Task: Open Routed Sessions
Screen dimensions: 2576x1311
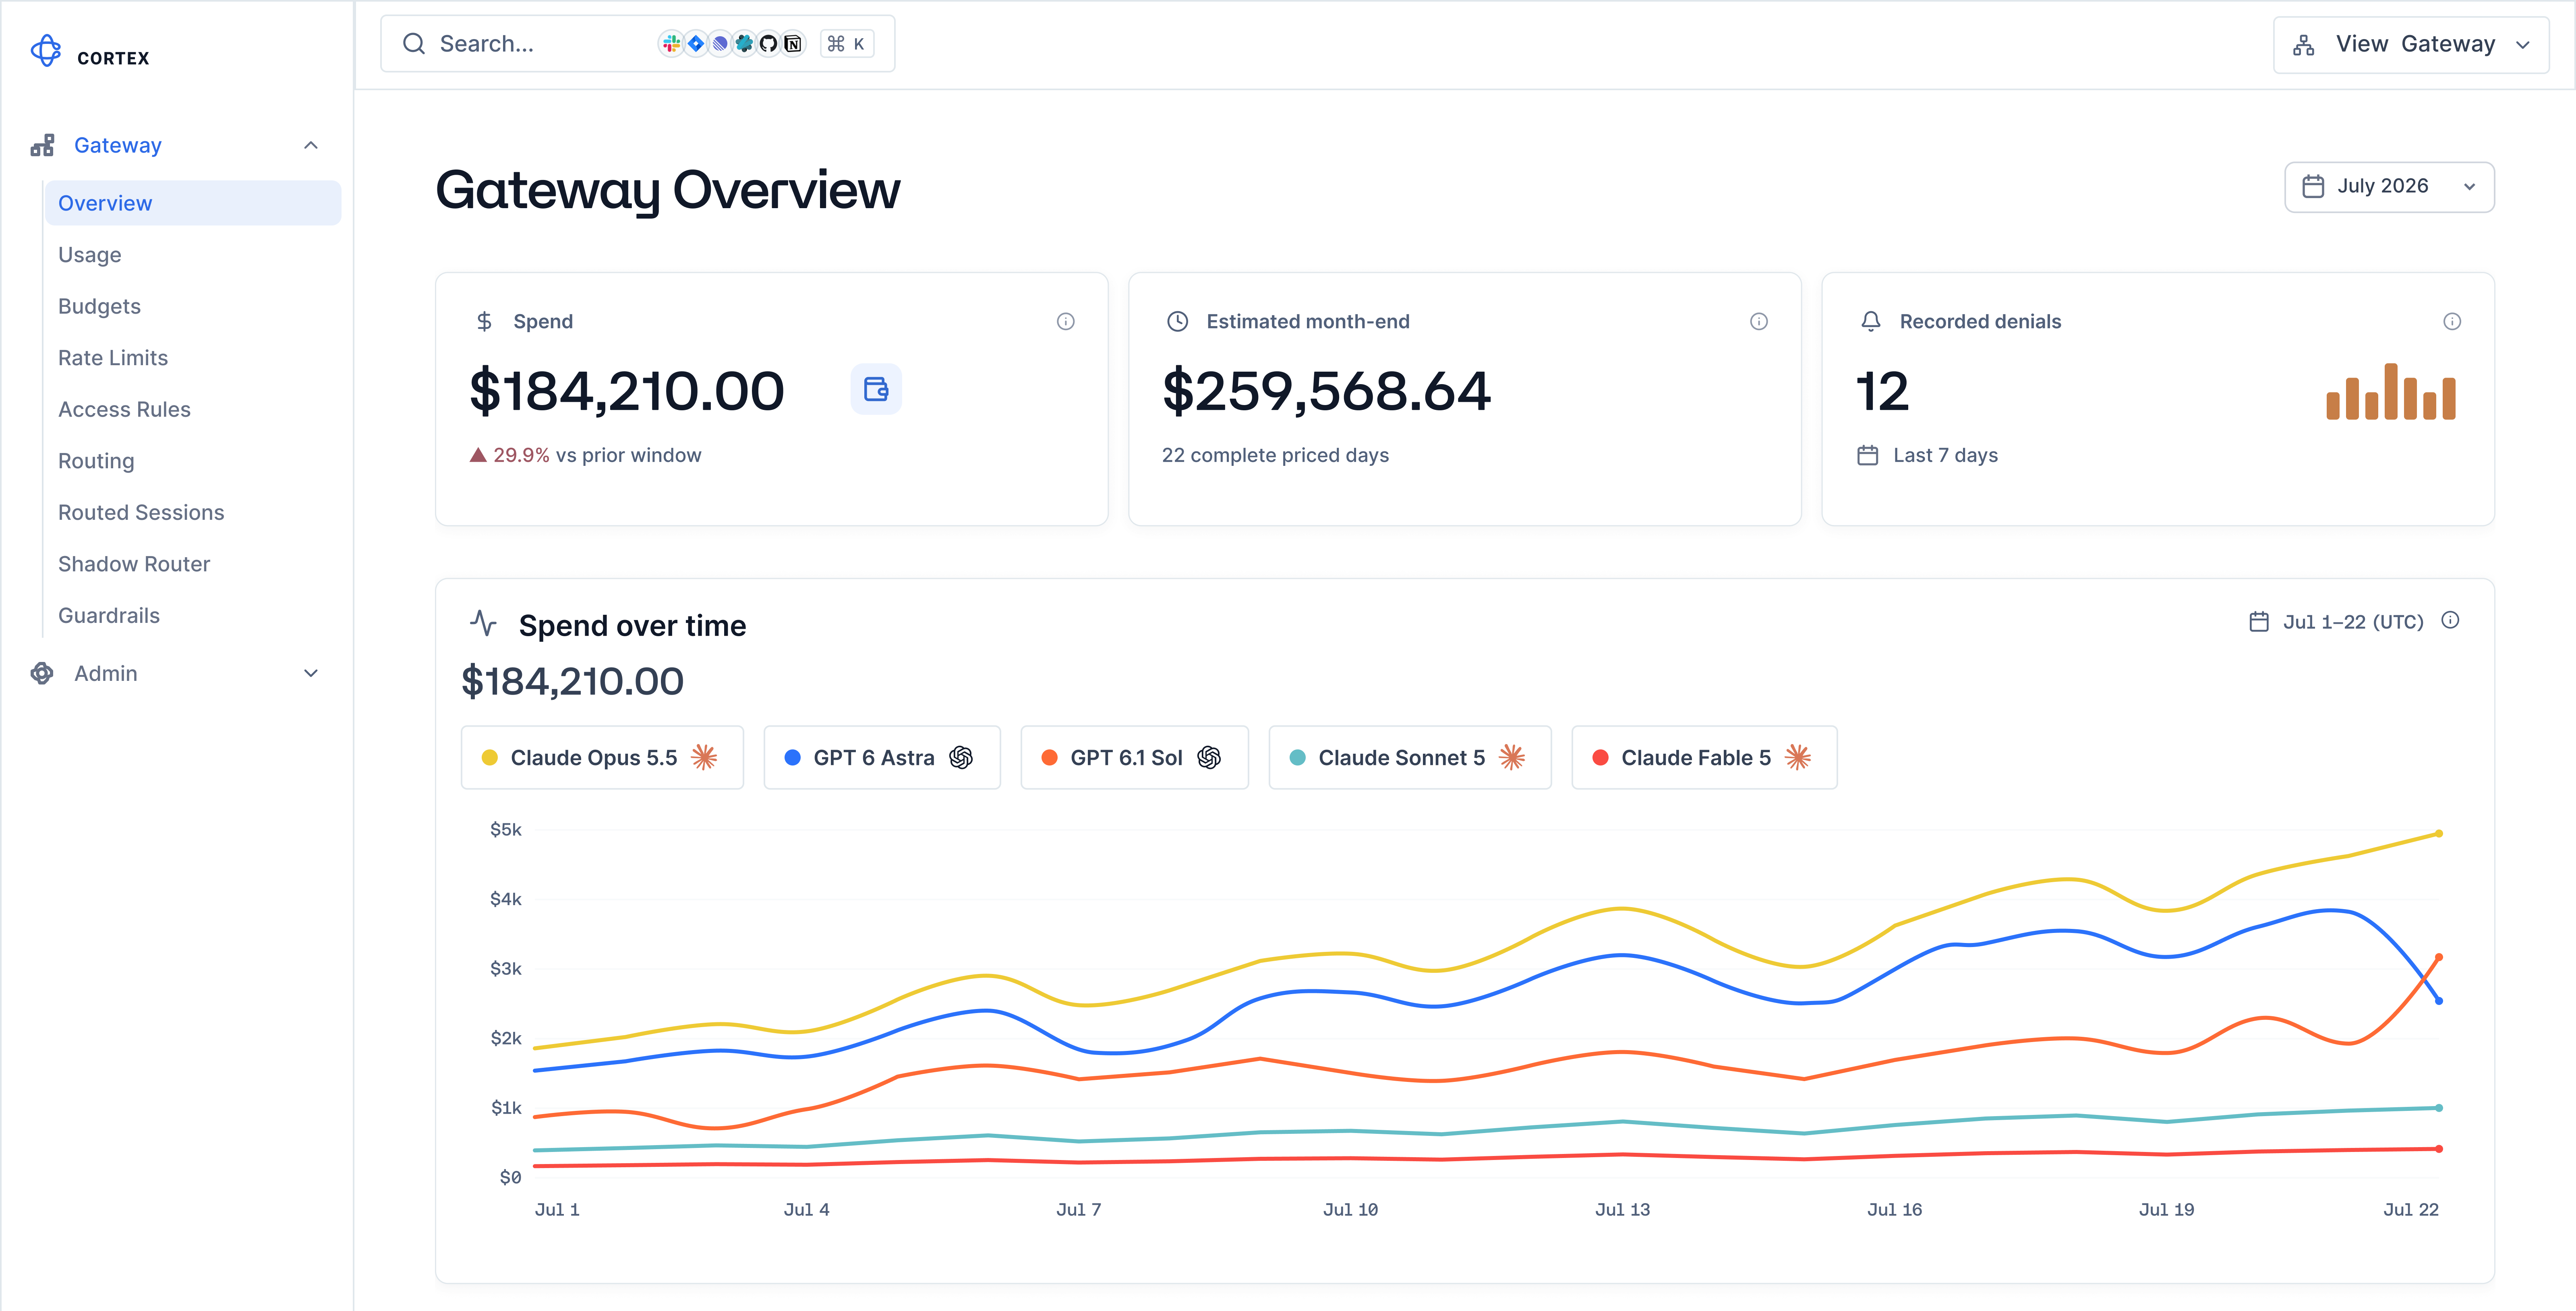Action: tap(141, 513)
